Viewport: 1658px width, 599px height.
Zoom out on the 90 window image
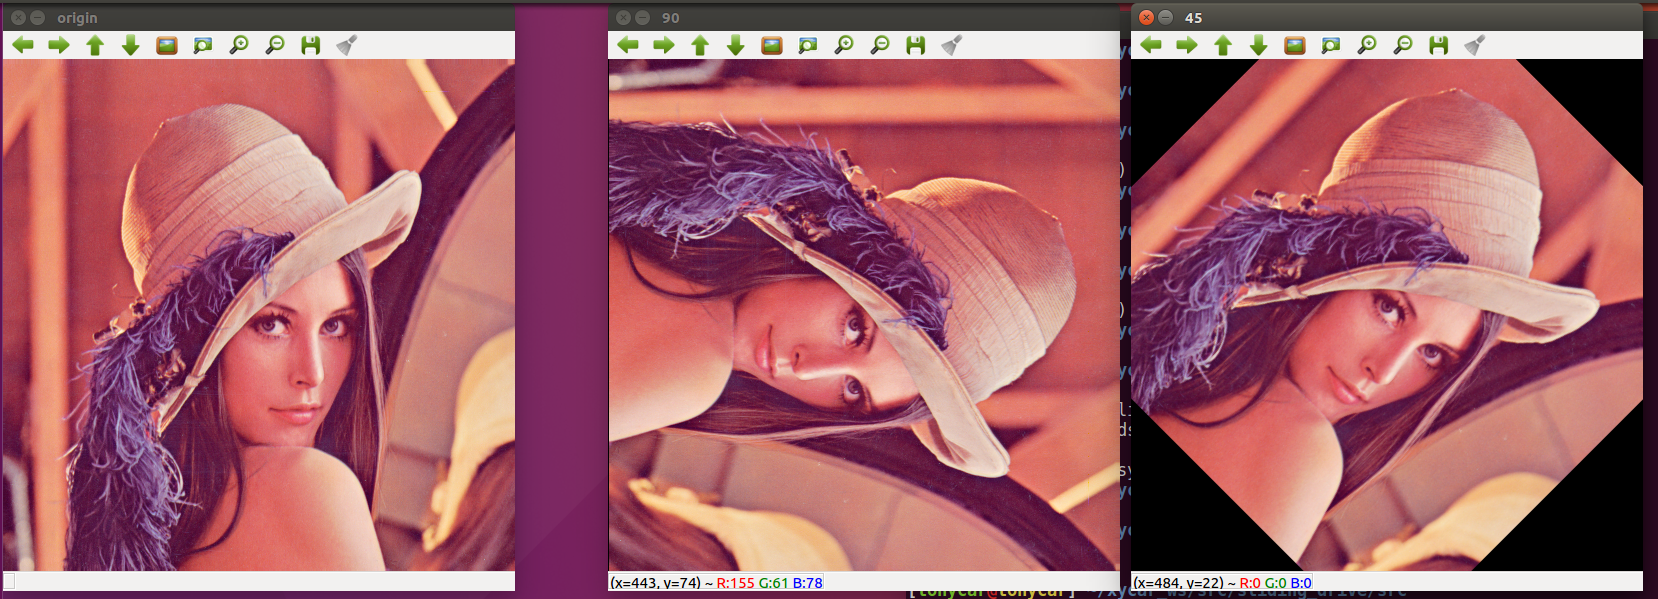[880, 45]
